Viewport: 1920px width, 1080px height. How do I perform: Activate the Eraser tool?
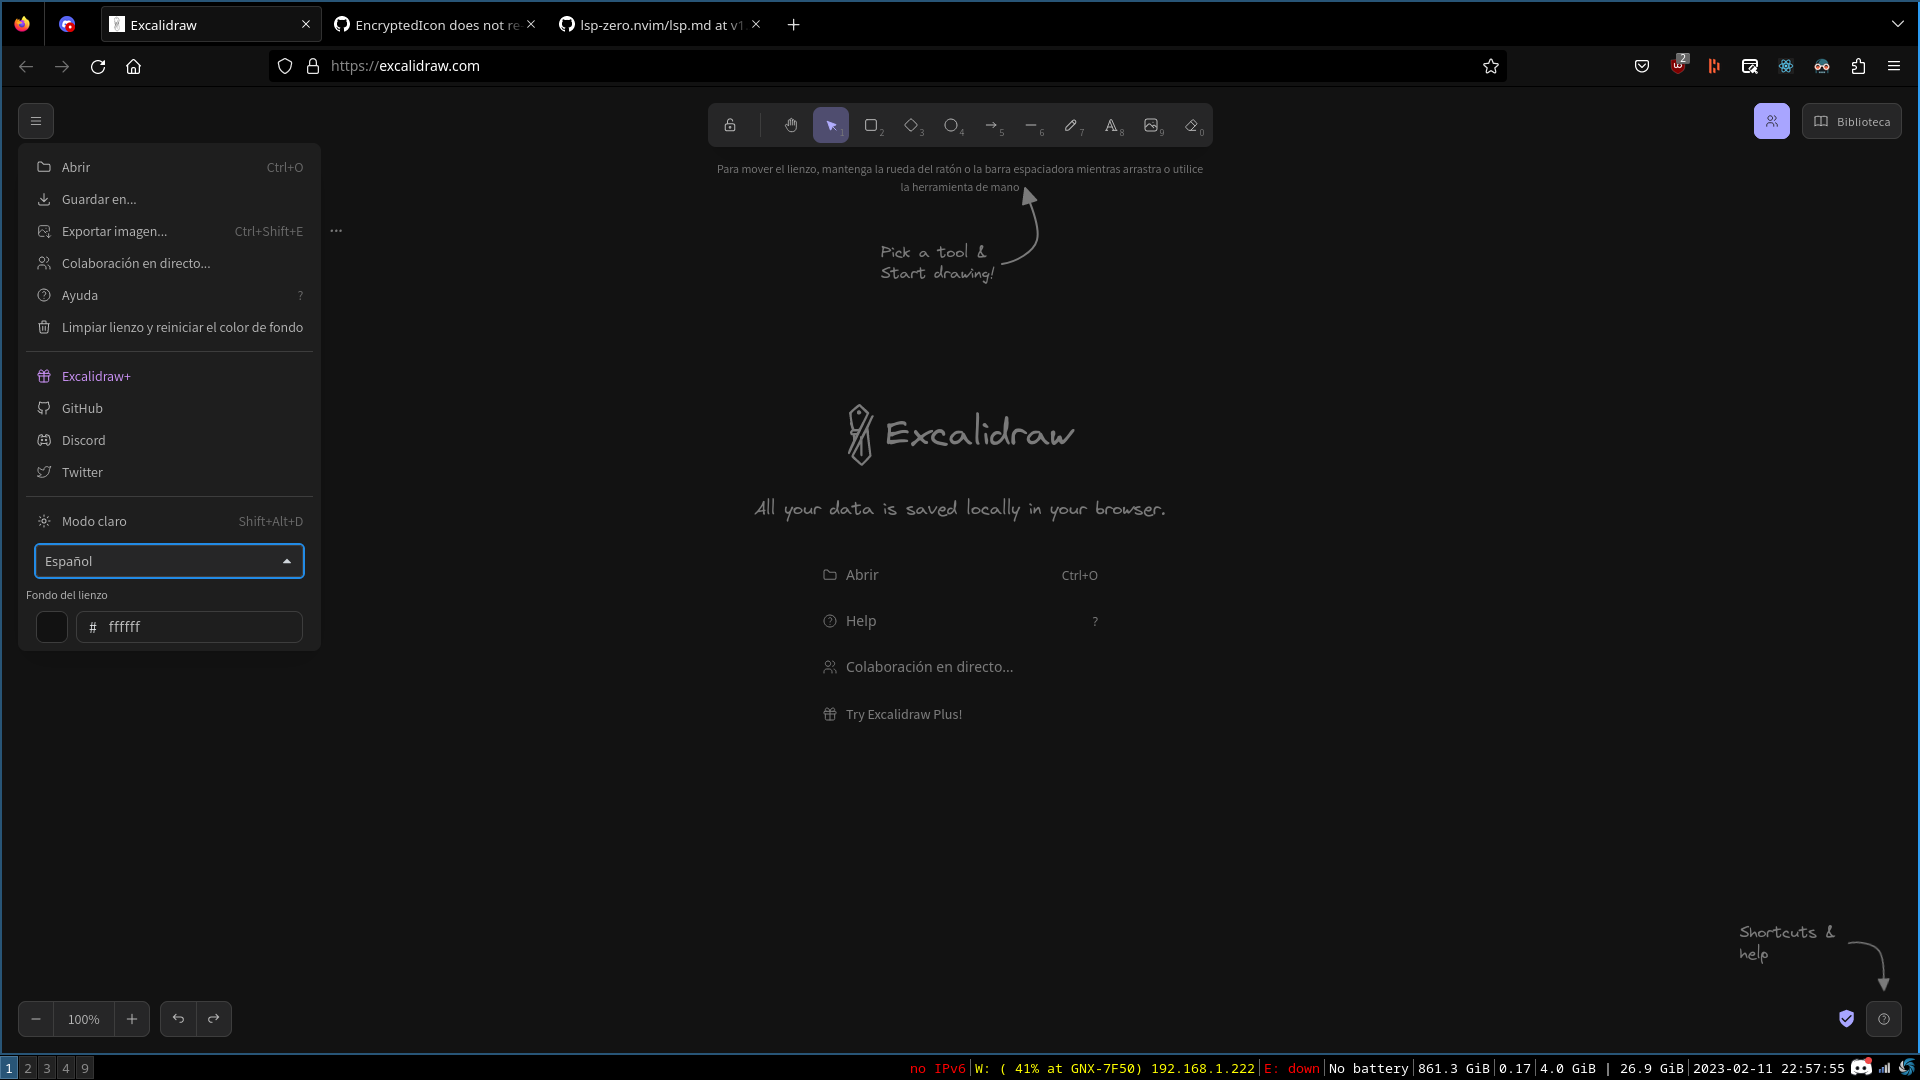(x=1192, y=125)
